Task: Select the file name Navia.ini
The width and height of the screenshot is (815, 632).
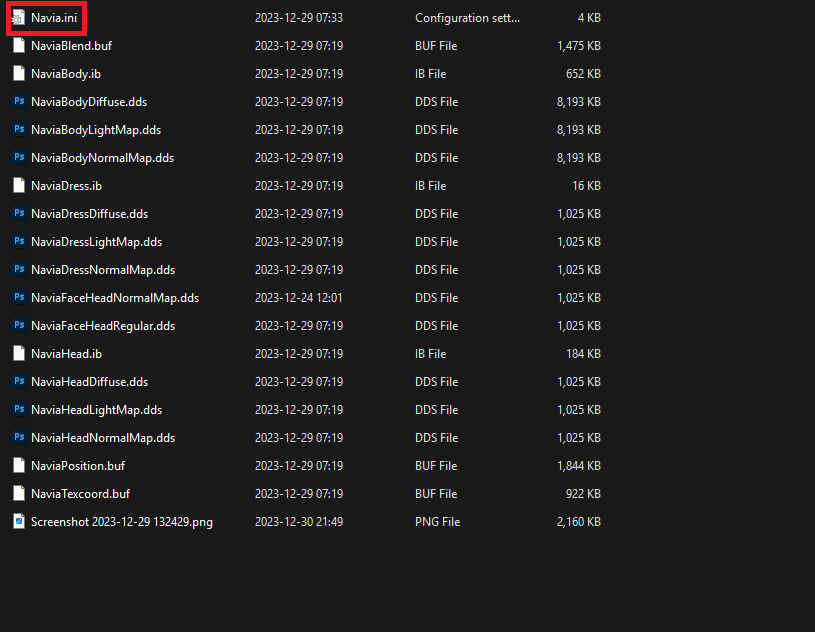Action: click(x=54, y=18)
